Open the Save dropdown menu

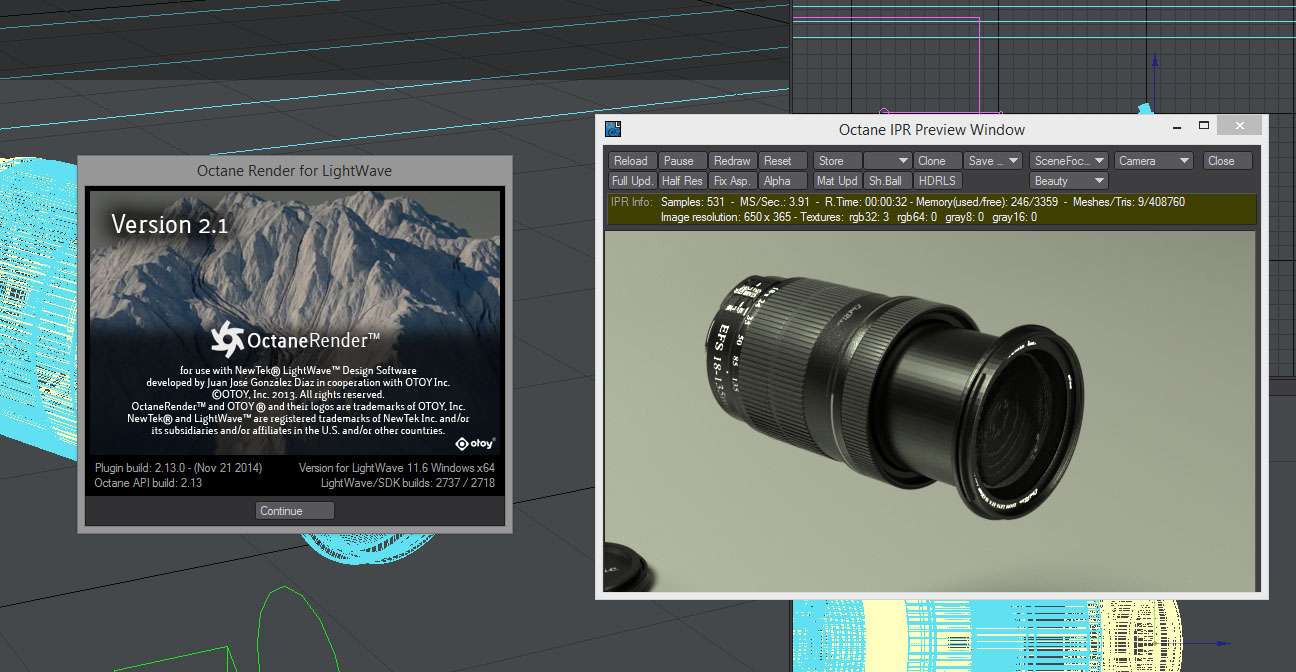coord(993,161)
